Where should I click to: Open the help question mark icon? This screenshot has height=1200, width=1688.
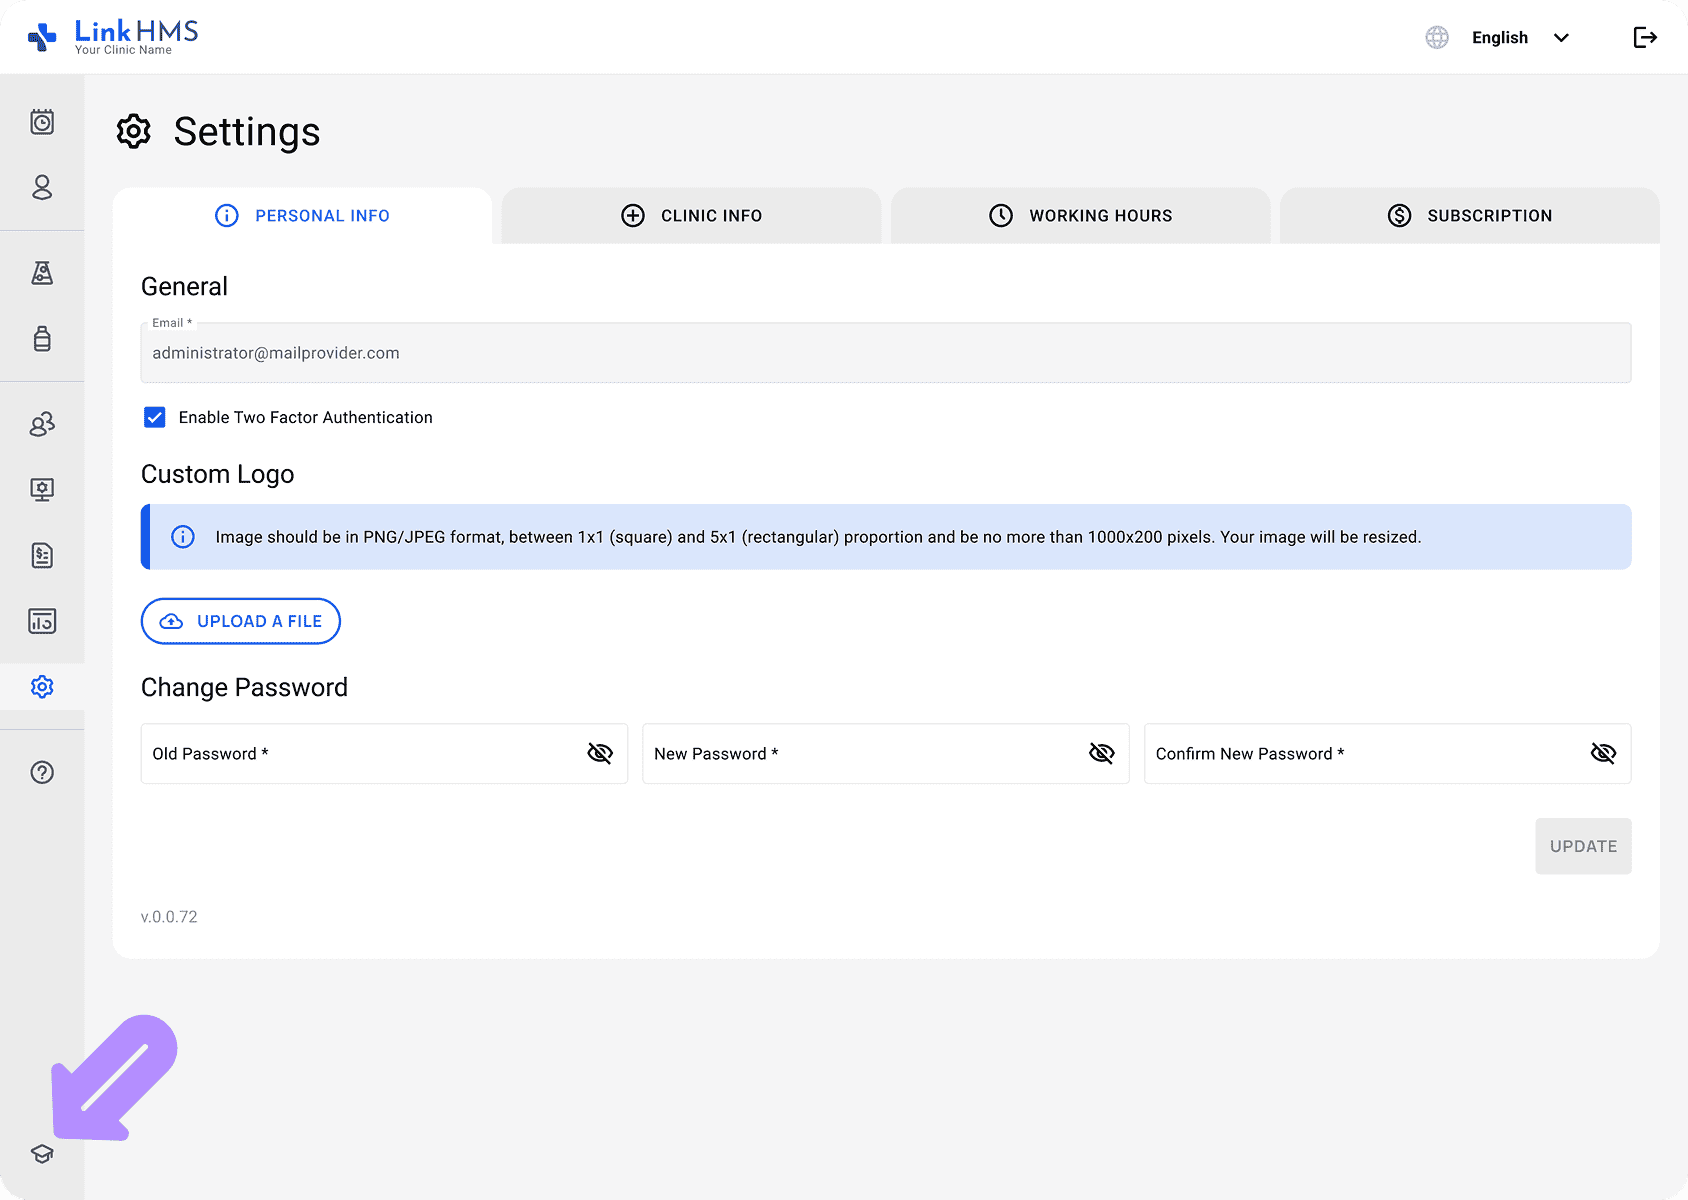[x=42, y=772]
